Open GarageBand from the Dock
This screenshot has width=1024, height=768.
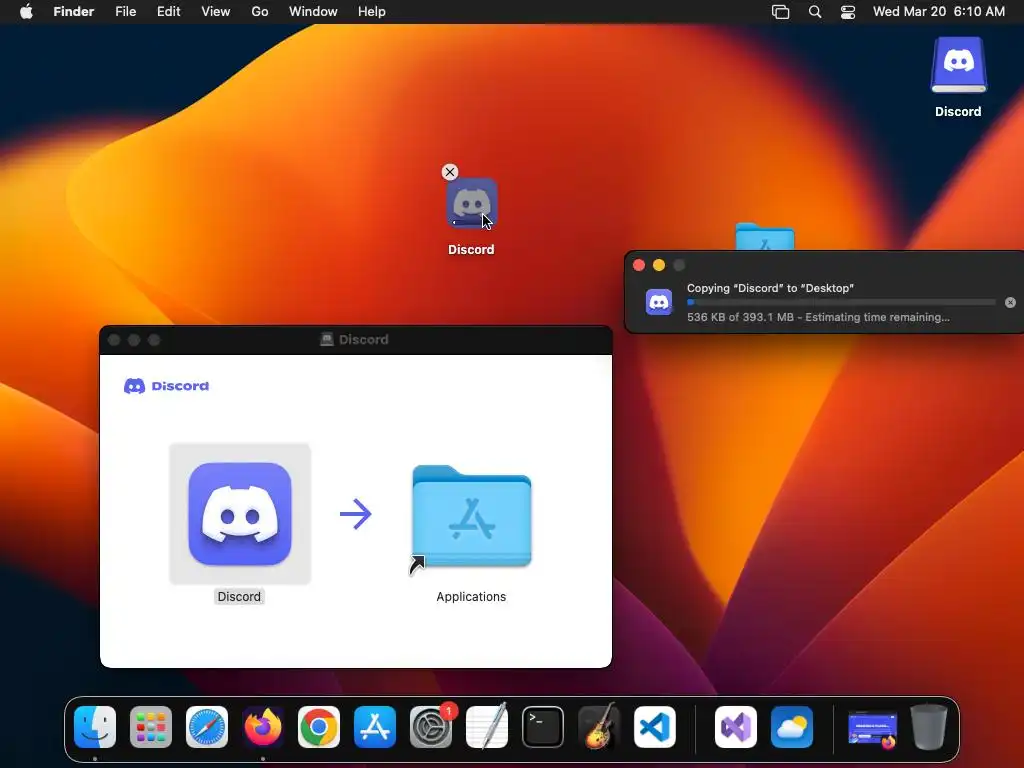click(599, 727)
